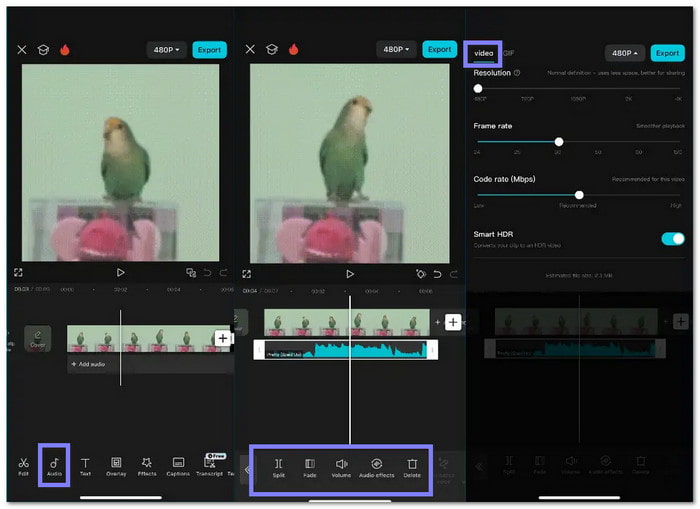Click the flame icon in middle screen
This screenshot has height=509, width=700.
(293, 49)
